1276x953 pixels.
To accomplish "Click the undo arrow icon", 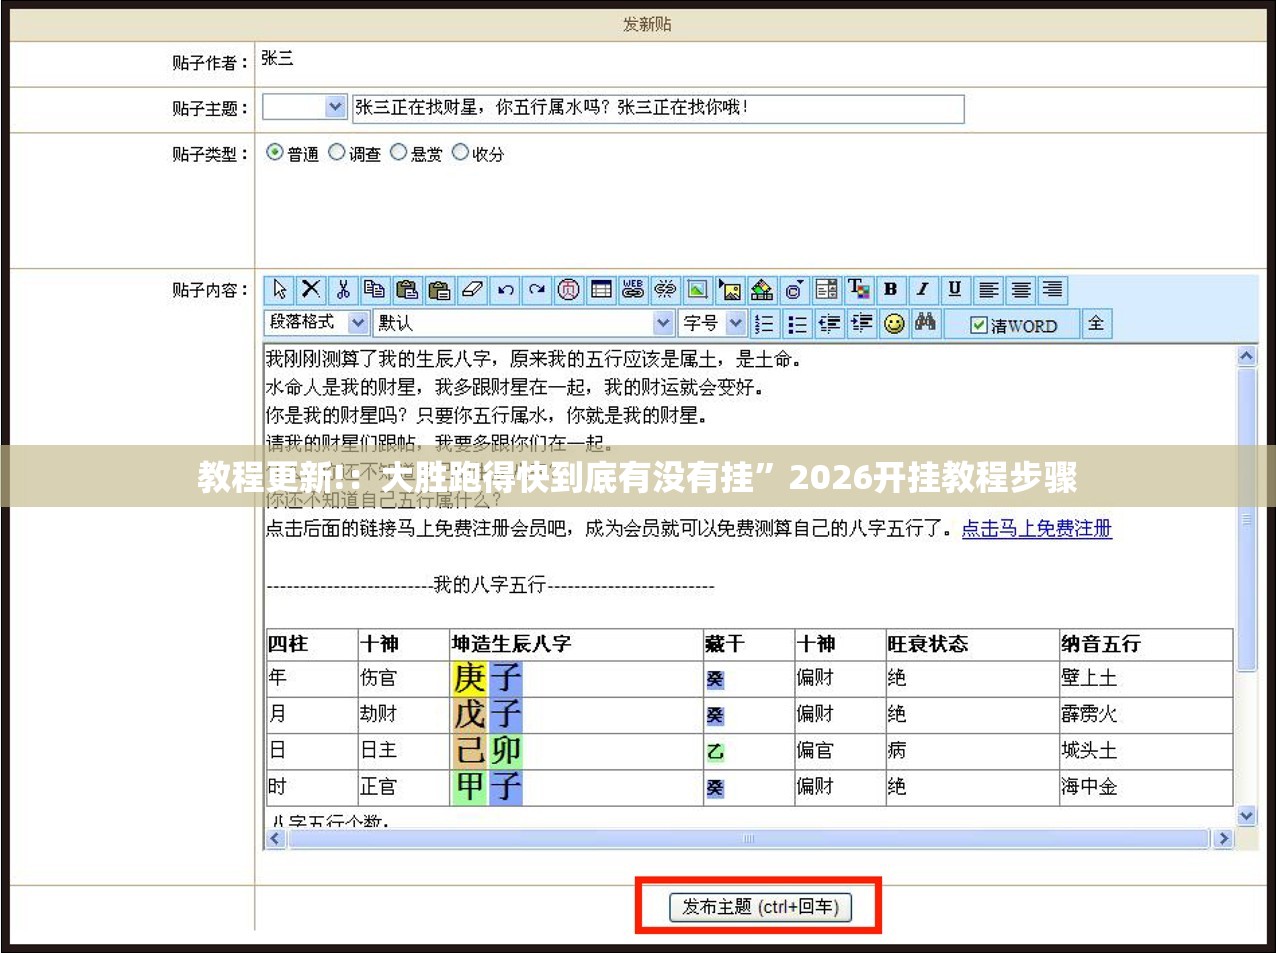I will click(505, 290).
